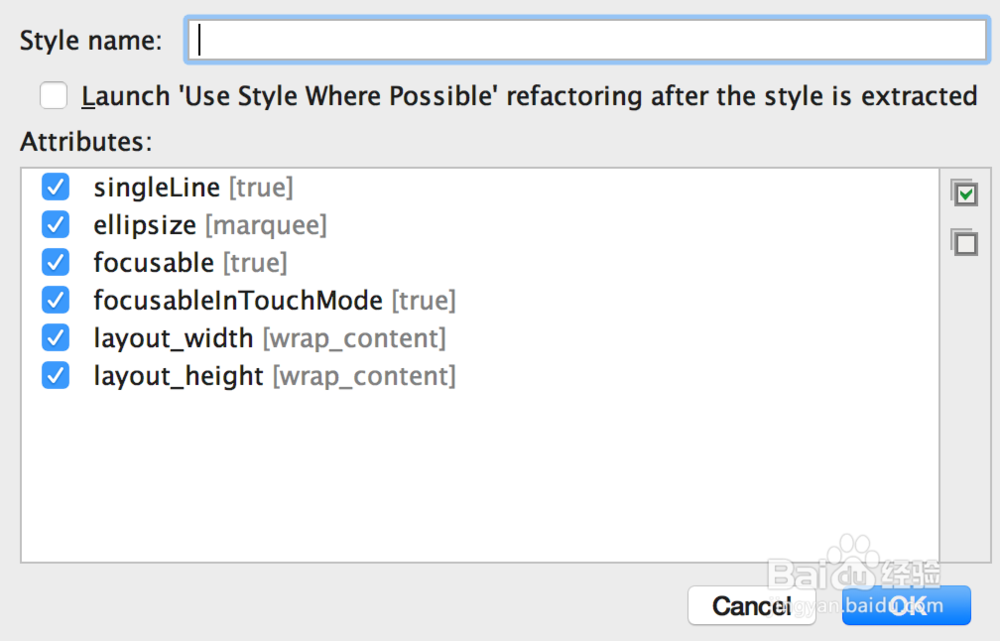Uncheck the ellipsize attribute checkbox

56,225
